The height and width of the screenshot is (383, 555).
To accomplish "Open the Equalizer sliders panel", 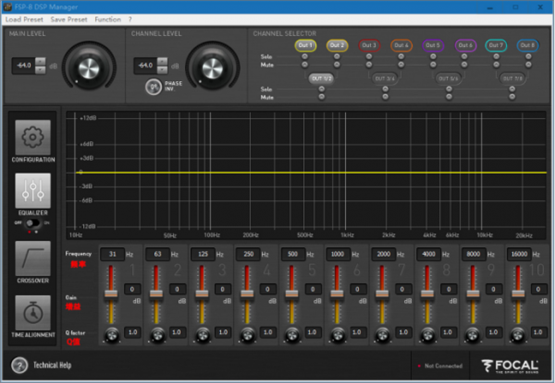I will click(33, 190).
